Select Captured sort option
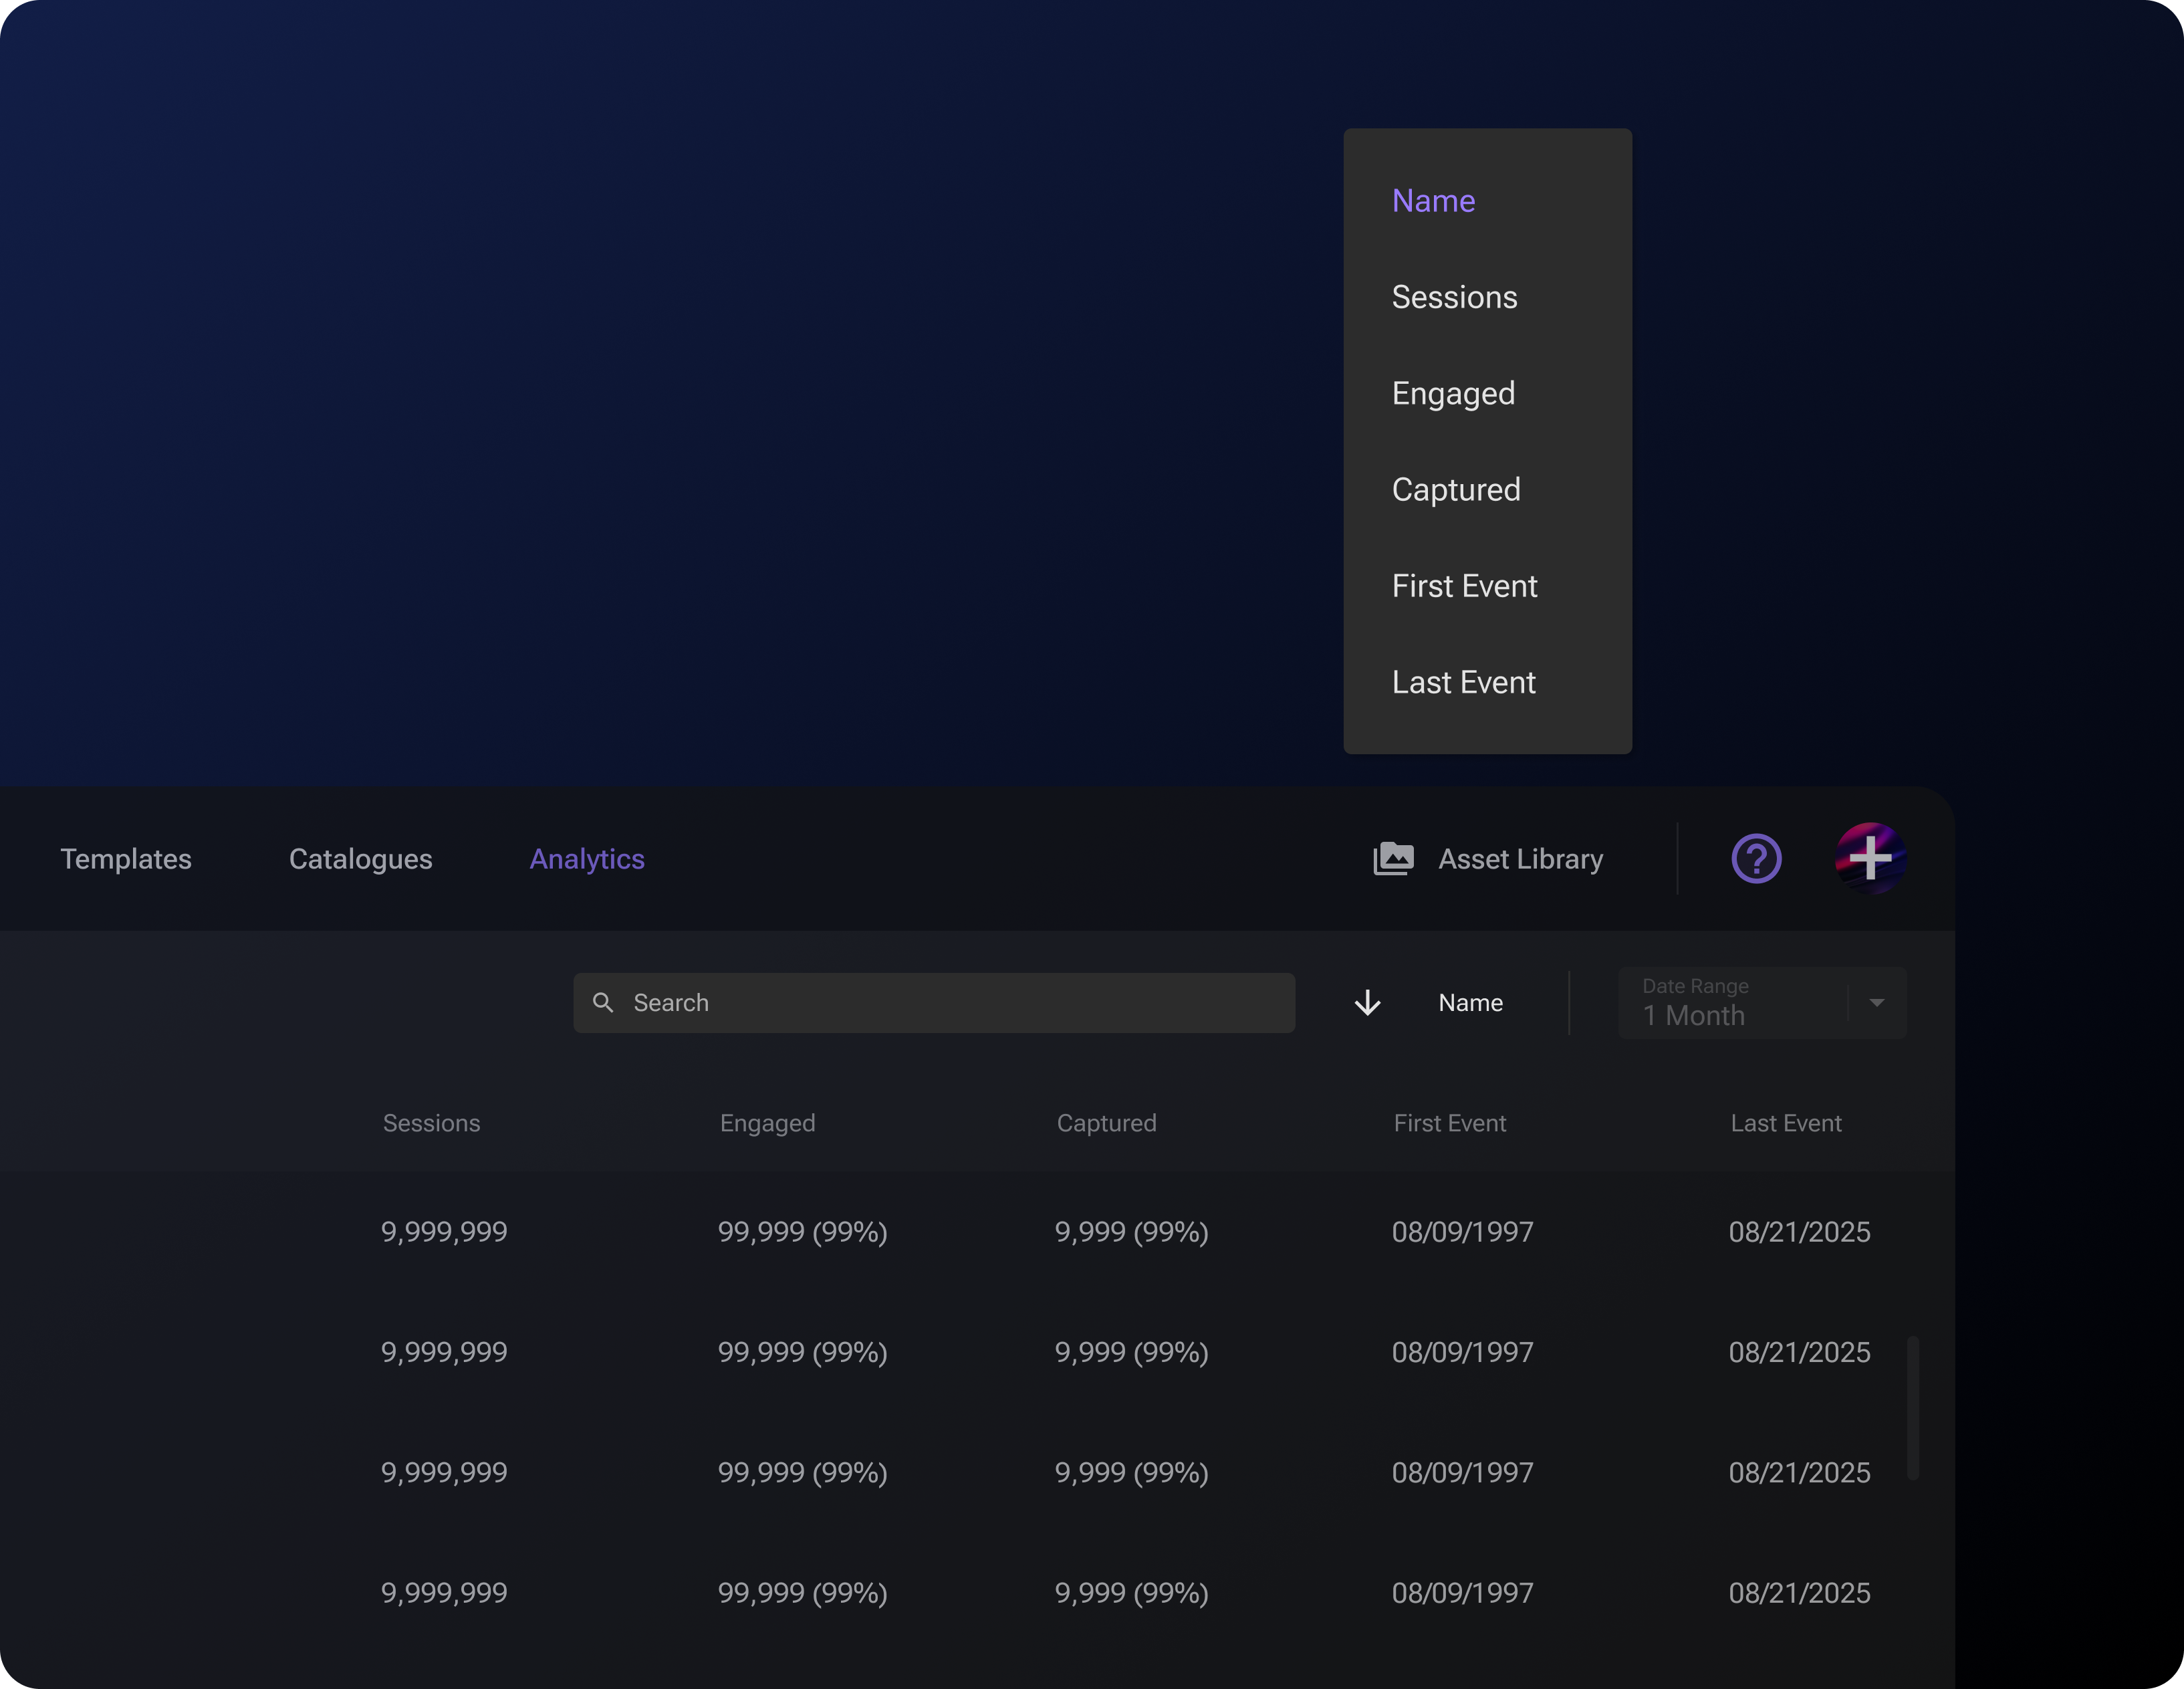 click(x=1456, y=489)
